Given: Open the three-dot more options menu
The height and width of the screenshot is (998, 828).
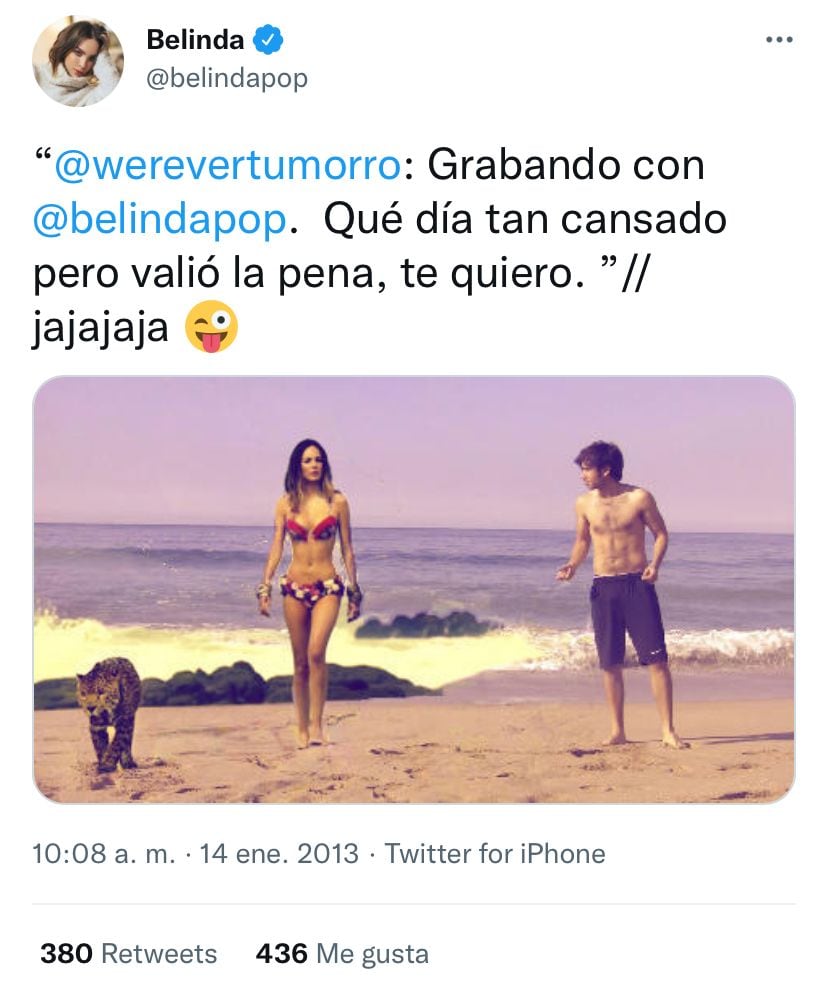Looking at the screenshot, I should (779, 40).
